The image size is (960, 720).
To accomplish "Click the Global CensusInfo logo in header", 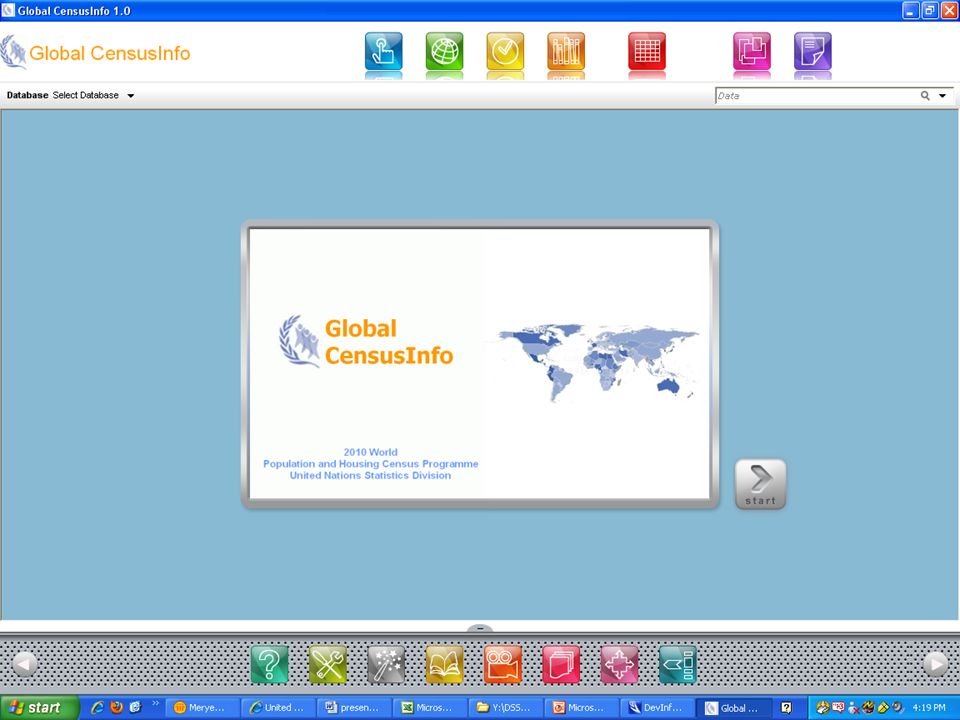I will coord(96,53).
